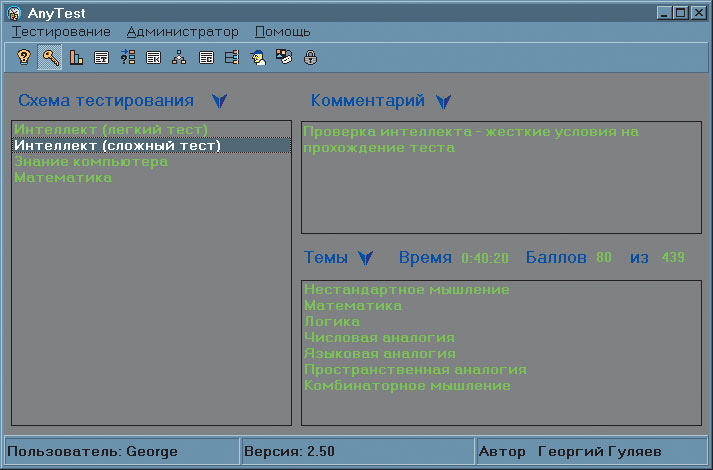Click the padlock toolbar icon
This screenshot has height=470, width=713.
click(x=310, y=58)
